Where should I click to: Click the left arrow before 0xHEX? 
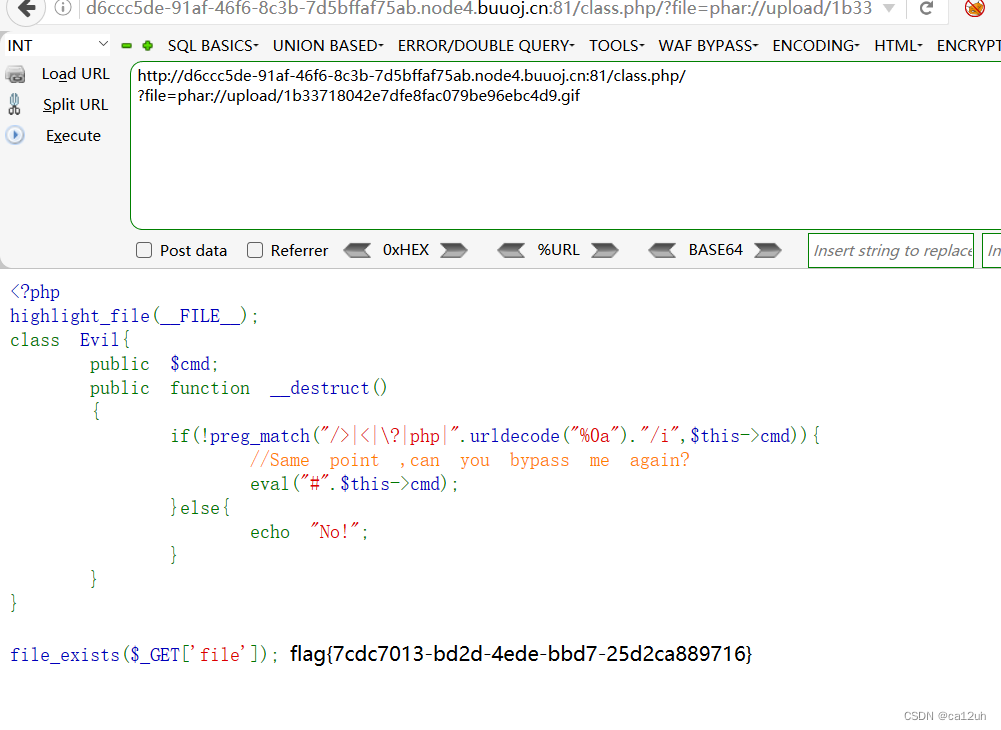357,250
